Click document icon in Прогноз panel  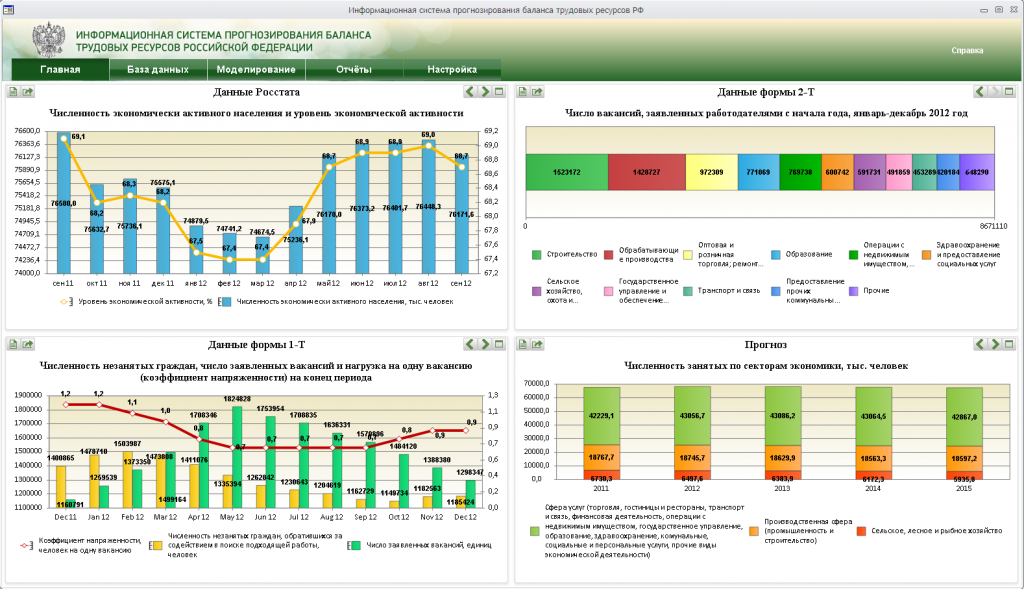pyautogui.click(x=523, y=344)
